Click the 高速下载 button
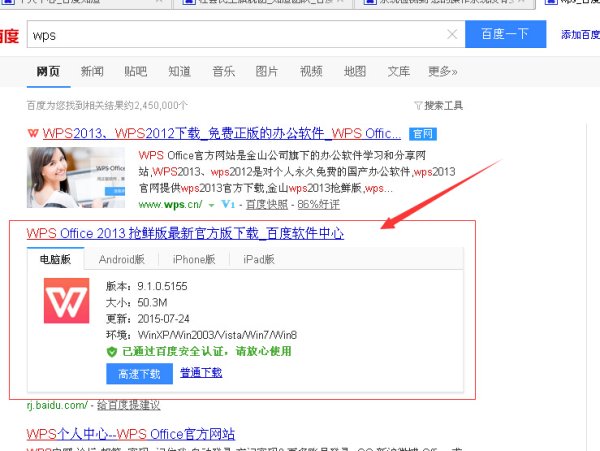 point(140,374)
